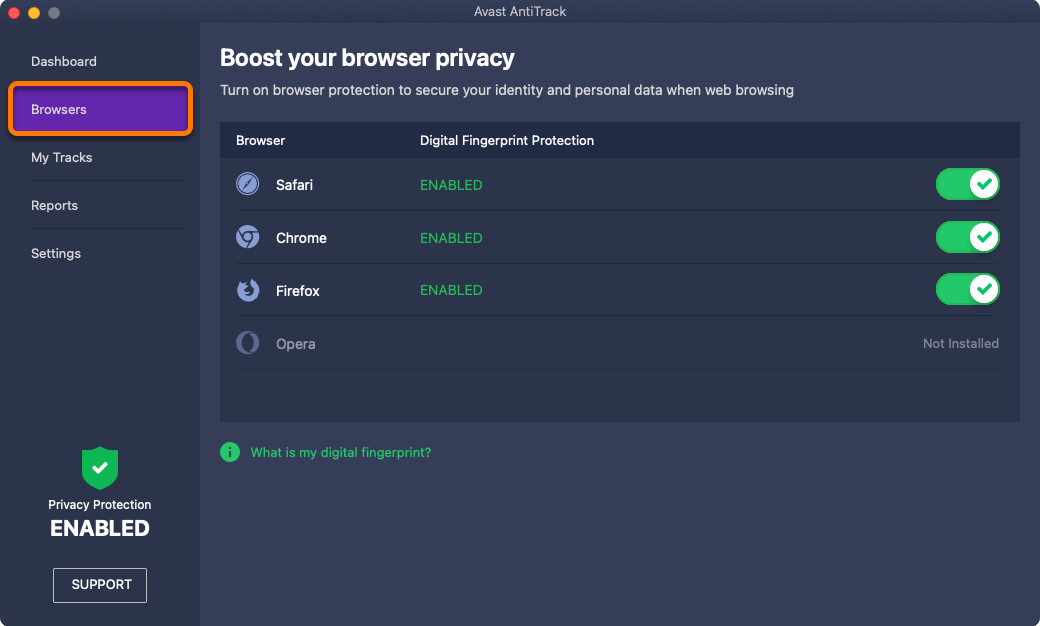Viewport: 1040px width, 626px height.
Task: Click the SUPPORT button
Action: tap(100, 585)
